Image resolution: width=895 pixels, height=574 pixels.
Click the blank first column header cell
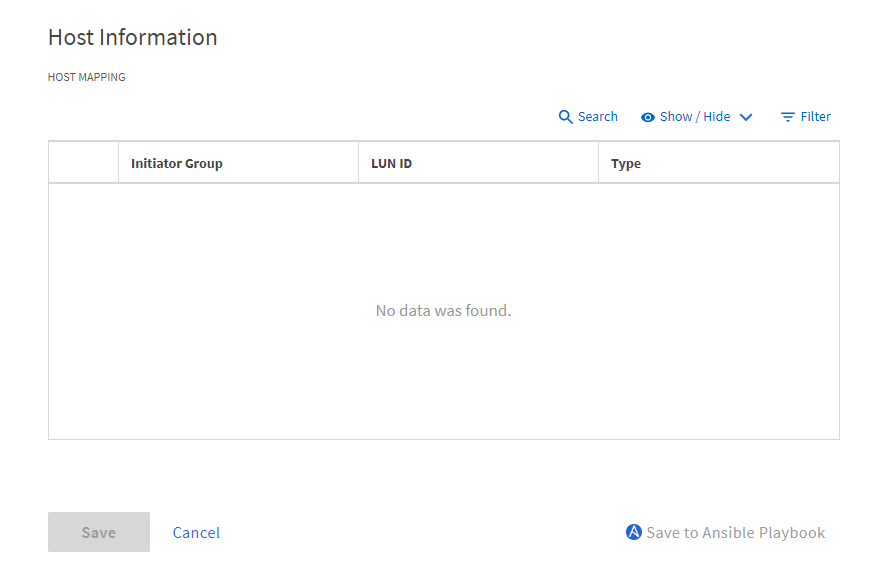83,163
